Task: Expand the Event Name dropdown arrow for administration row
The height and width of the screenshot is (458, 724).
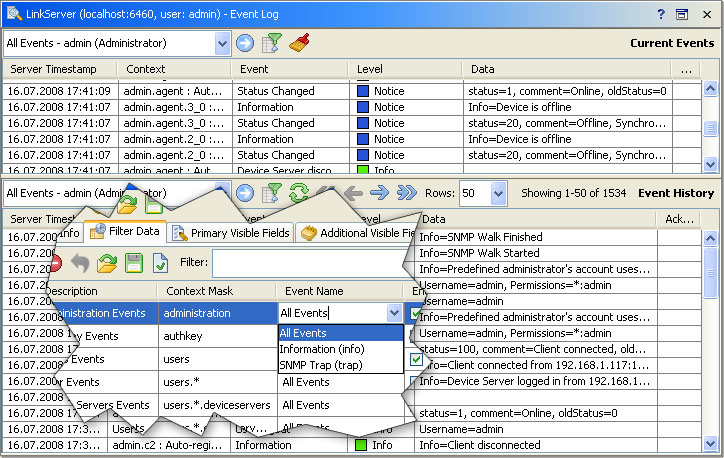Action: [x=394, y=313]
